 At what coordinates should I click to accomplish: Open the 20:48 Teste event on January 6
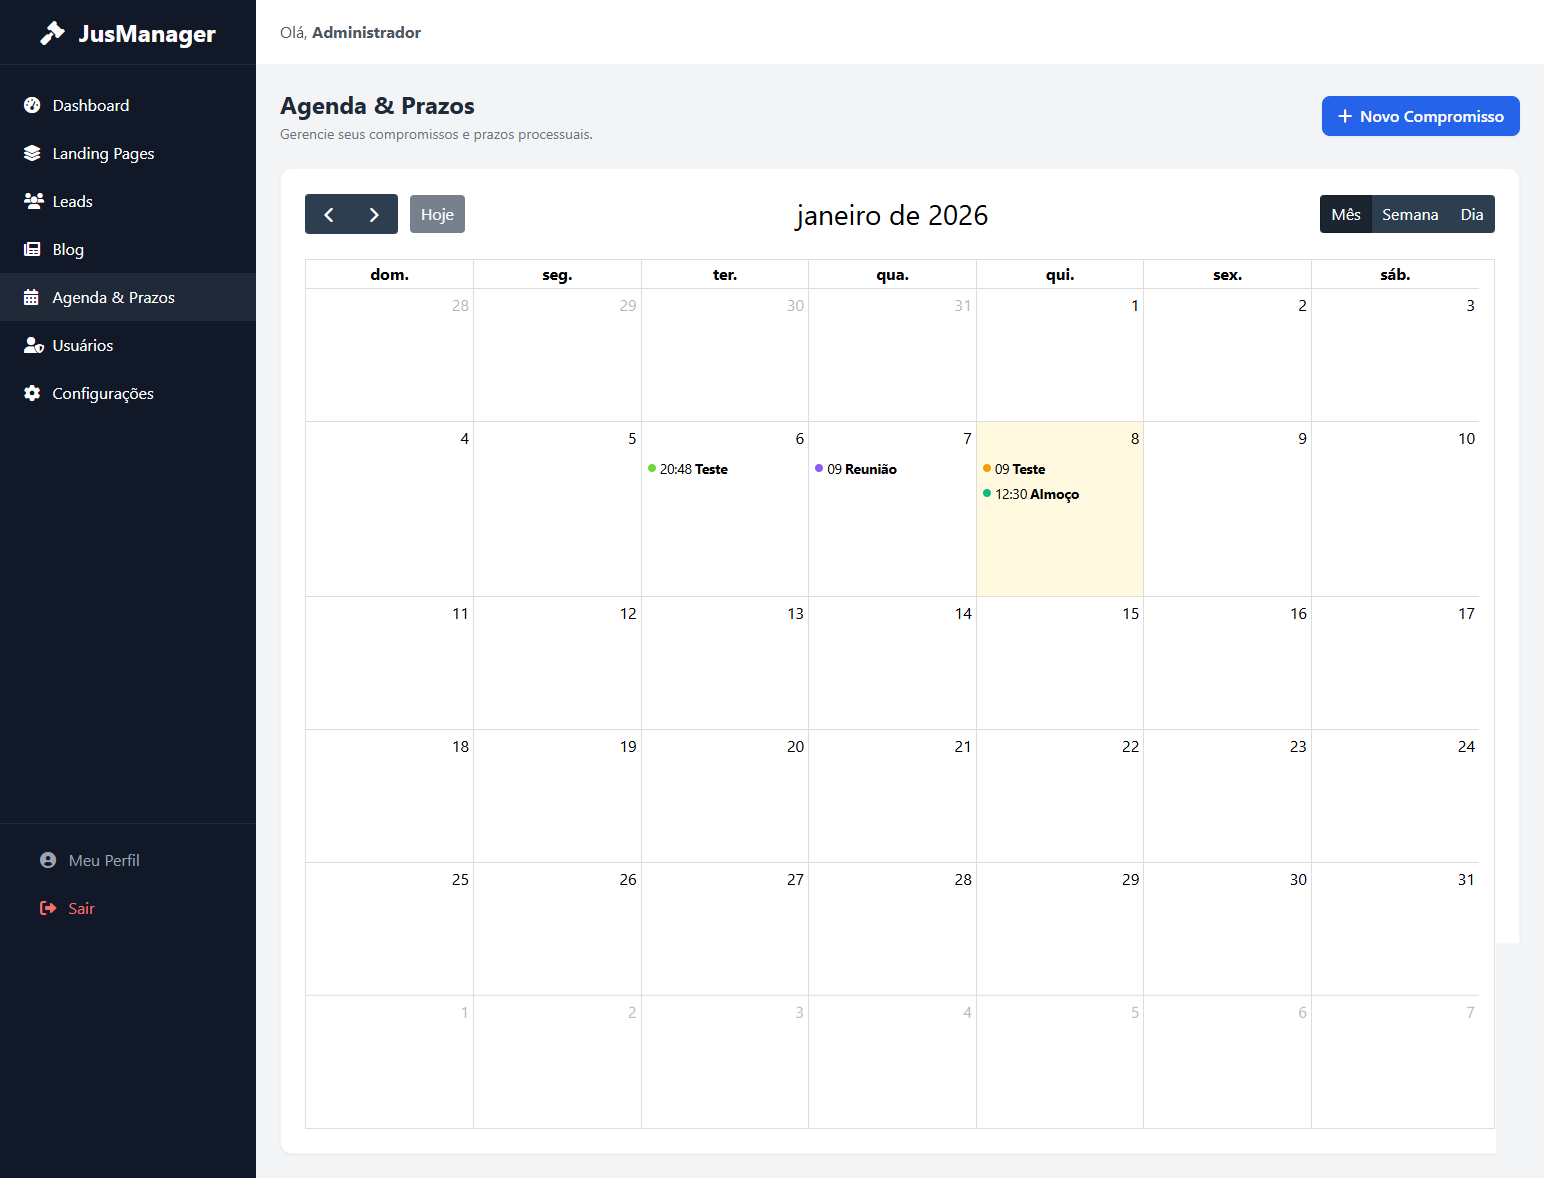693,468
